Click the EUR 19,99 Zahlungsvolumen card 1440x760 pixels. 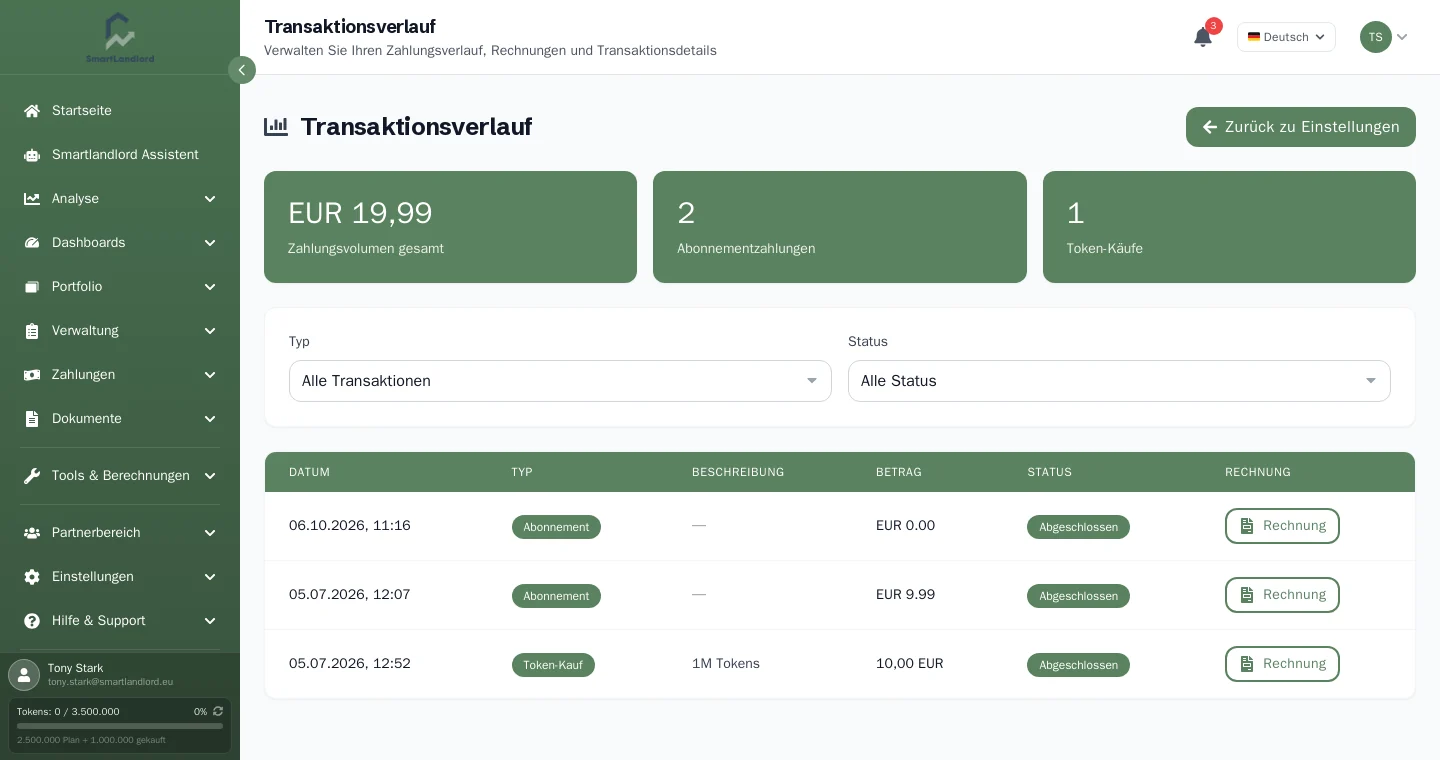(450, 227)
